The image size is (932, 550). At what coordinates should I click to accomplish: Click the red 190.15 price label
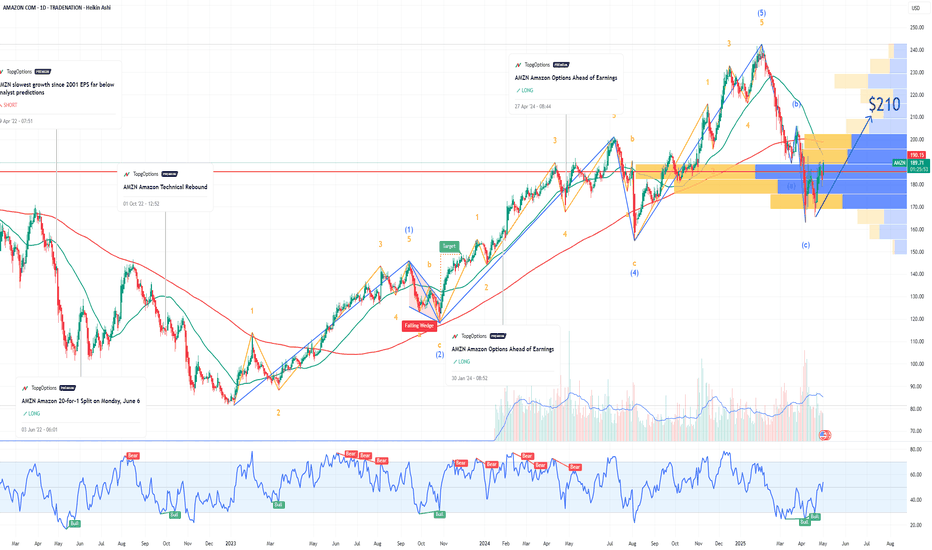coord(917,155)
